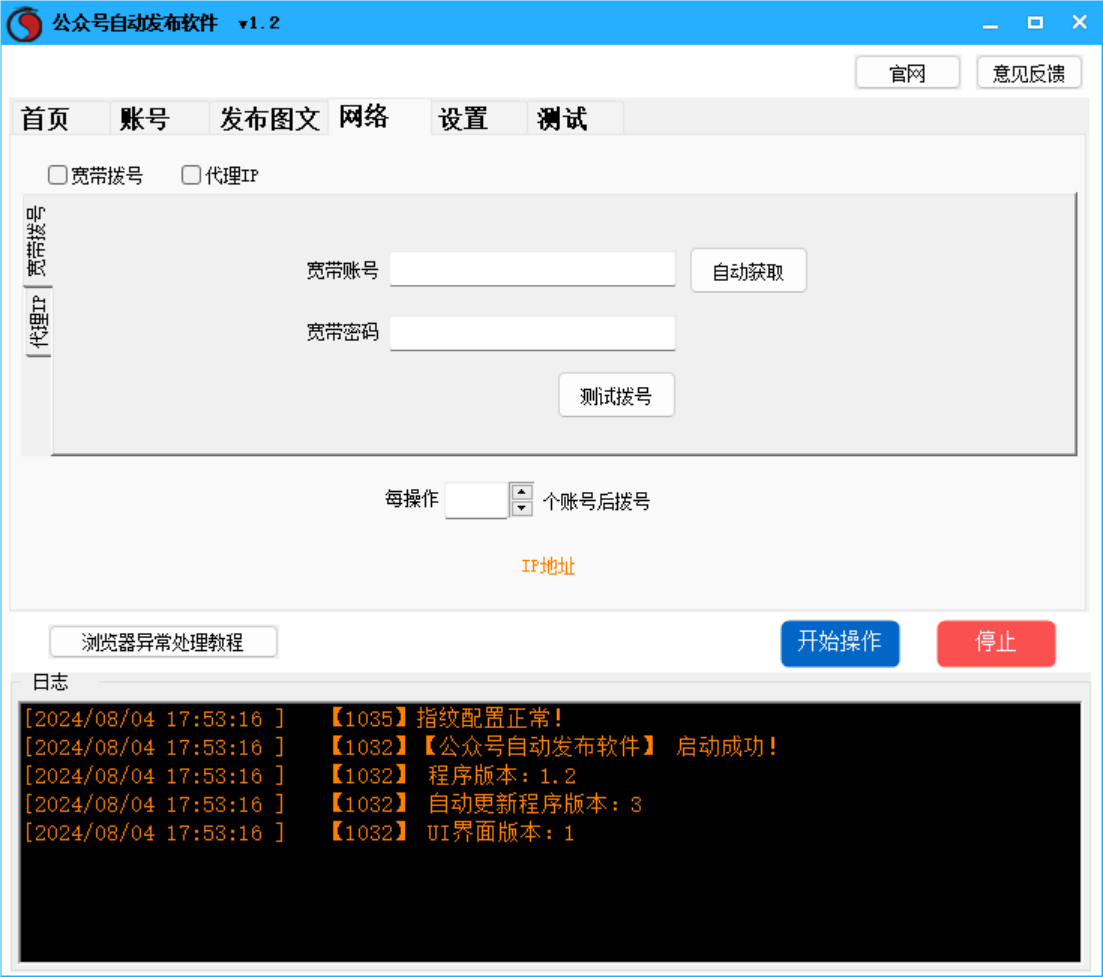Go to the 发布图文 tab
1103x977 pixels.
point(269,118)
